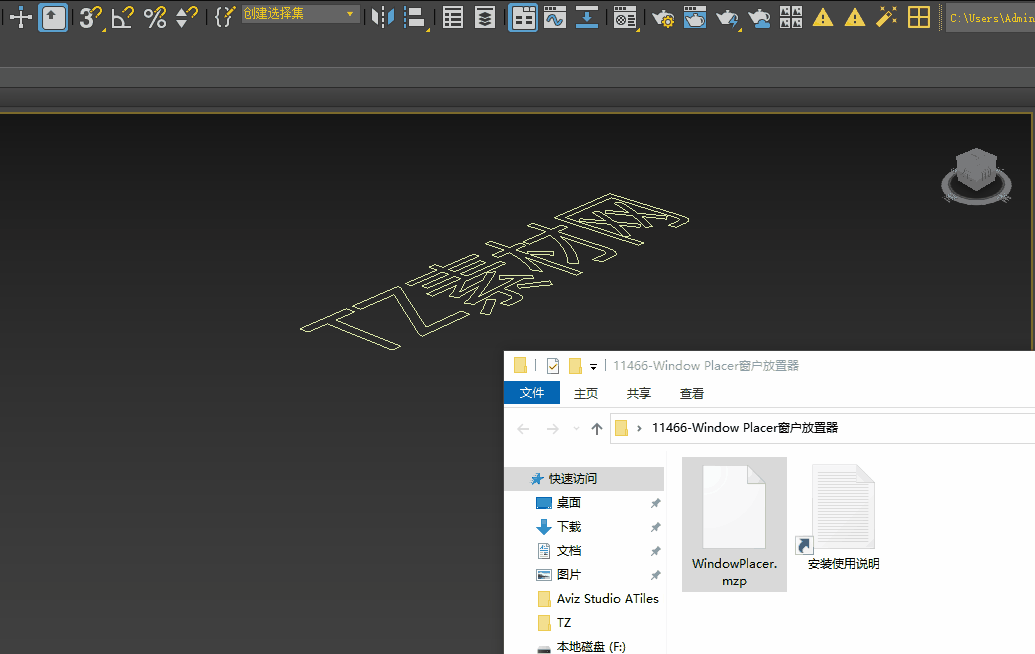Viewport: 1035px width, 654px height.
Task: Click the Explorer up-directory arrow
Action: coord(597,428)
